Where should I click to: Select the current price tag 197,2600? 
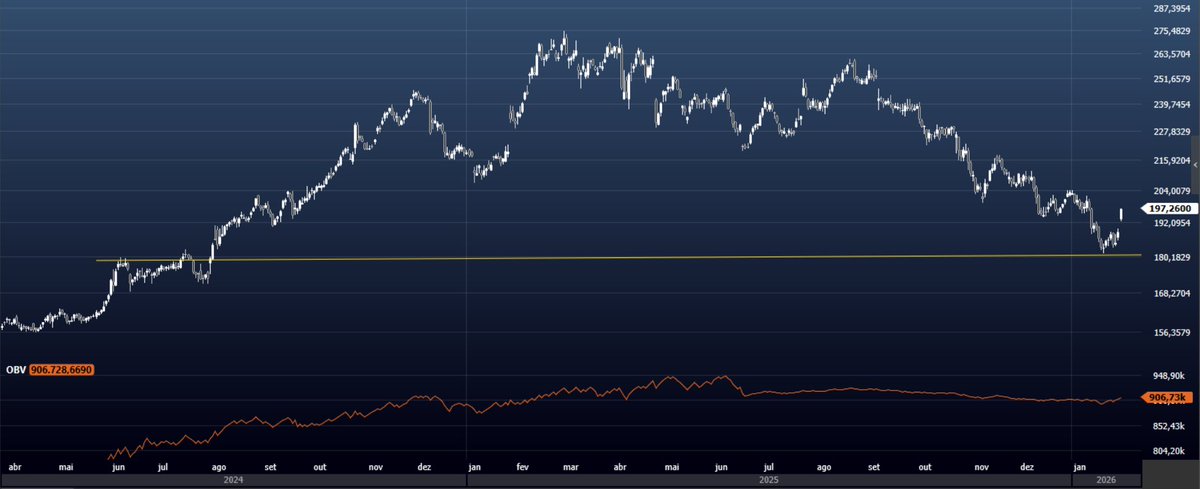click(x=1169, y=208)
